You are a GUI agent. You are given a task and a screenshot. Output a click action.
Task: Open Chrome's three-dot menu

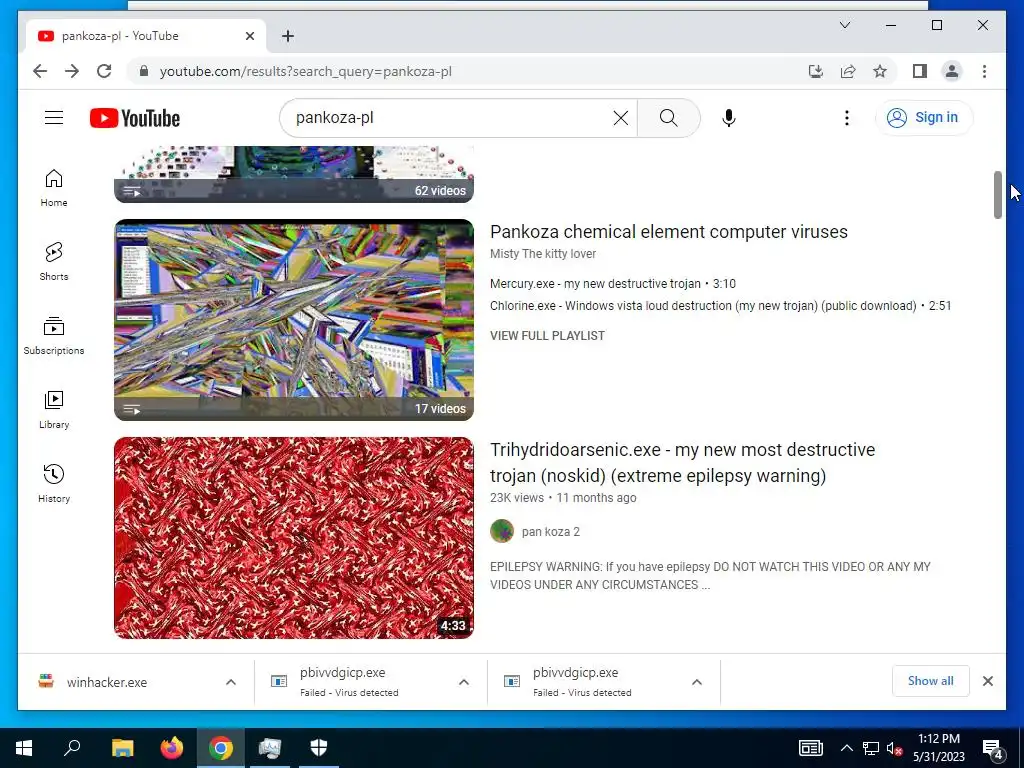pyautogui.click(x=984, y=71)
